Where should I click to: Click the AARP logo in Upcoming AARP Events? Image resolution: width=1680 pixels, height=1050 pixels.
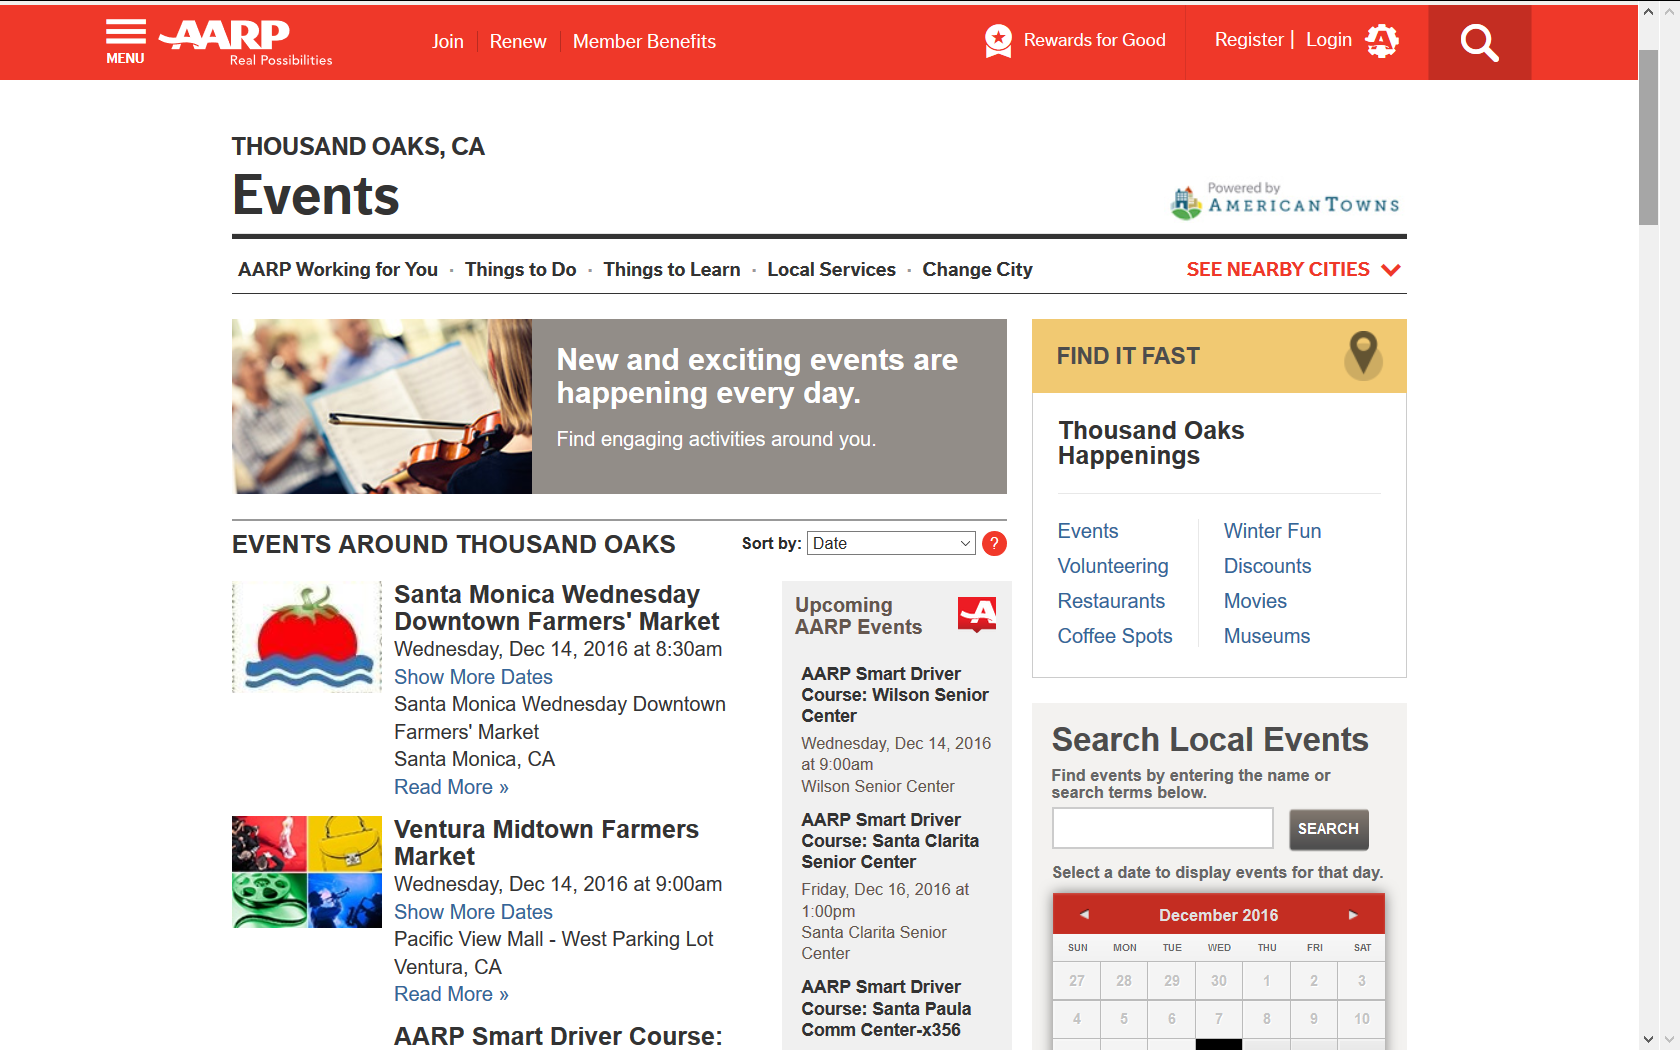[x=977, y=614]
